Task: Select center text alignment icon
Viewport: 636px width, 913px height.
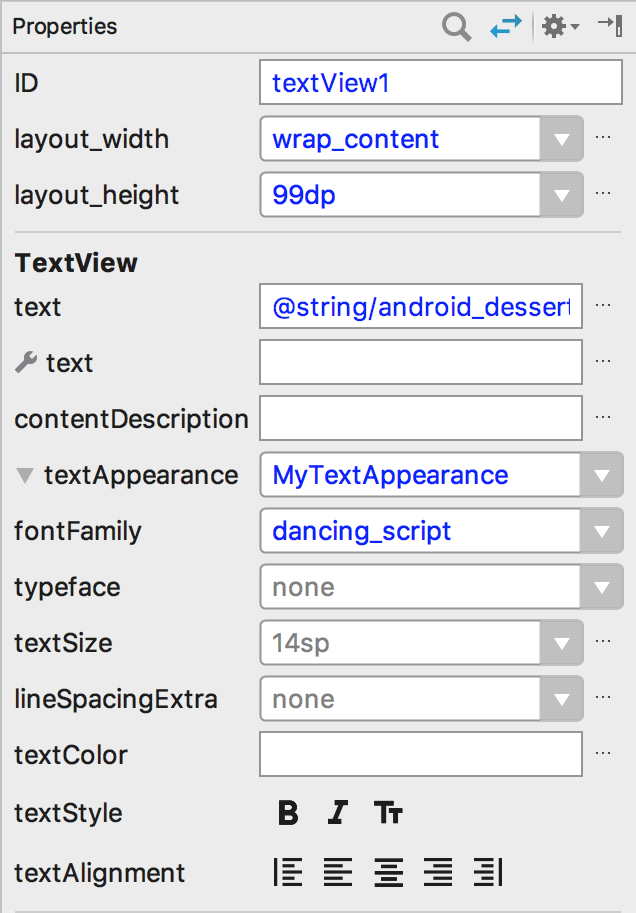Action: 388,872
